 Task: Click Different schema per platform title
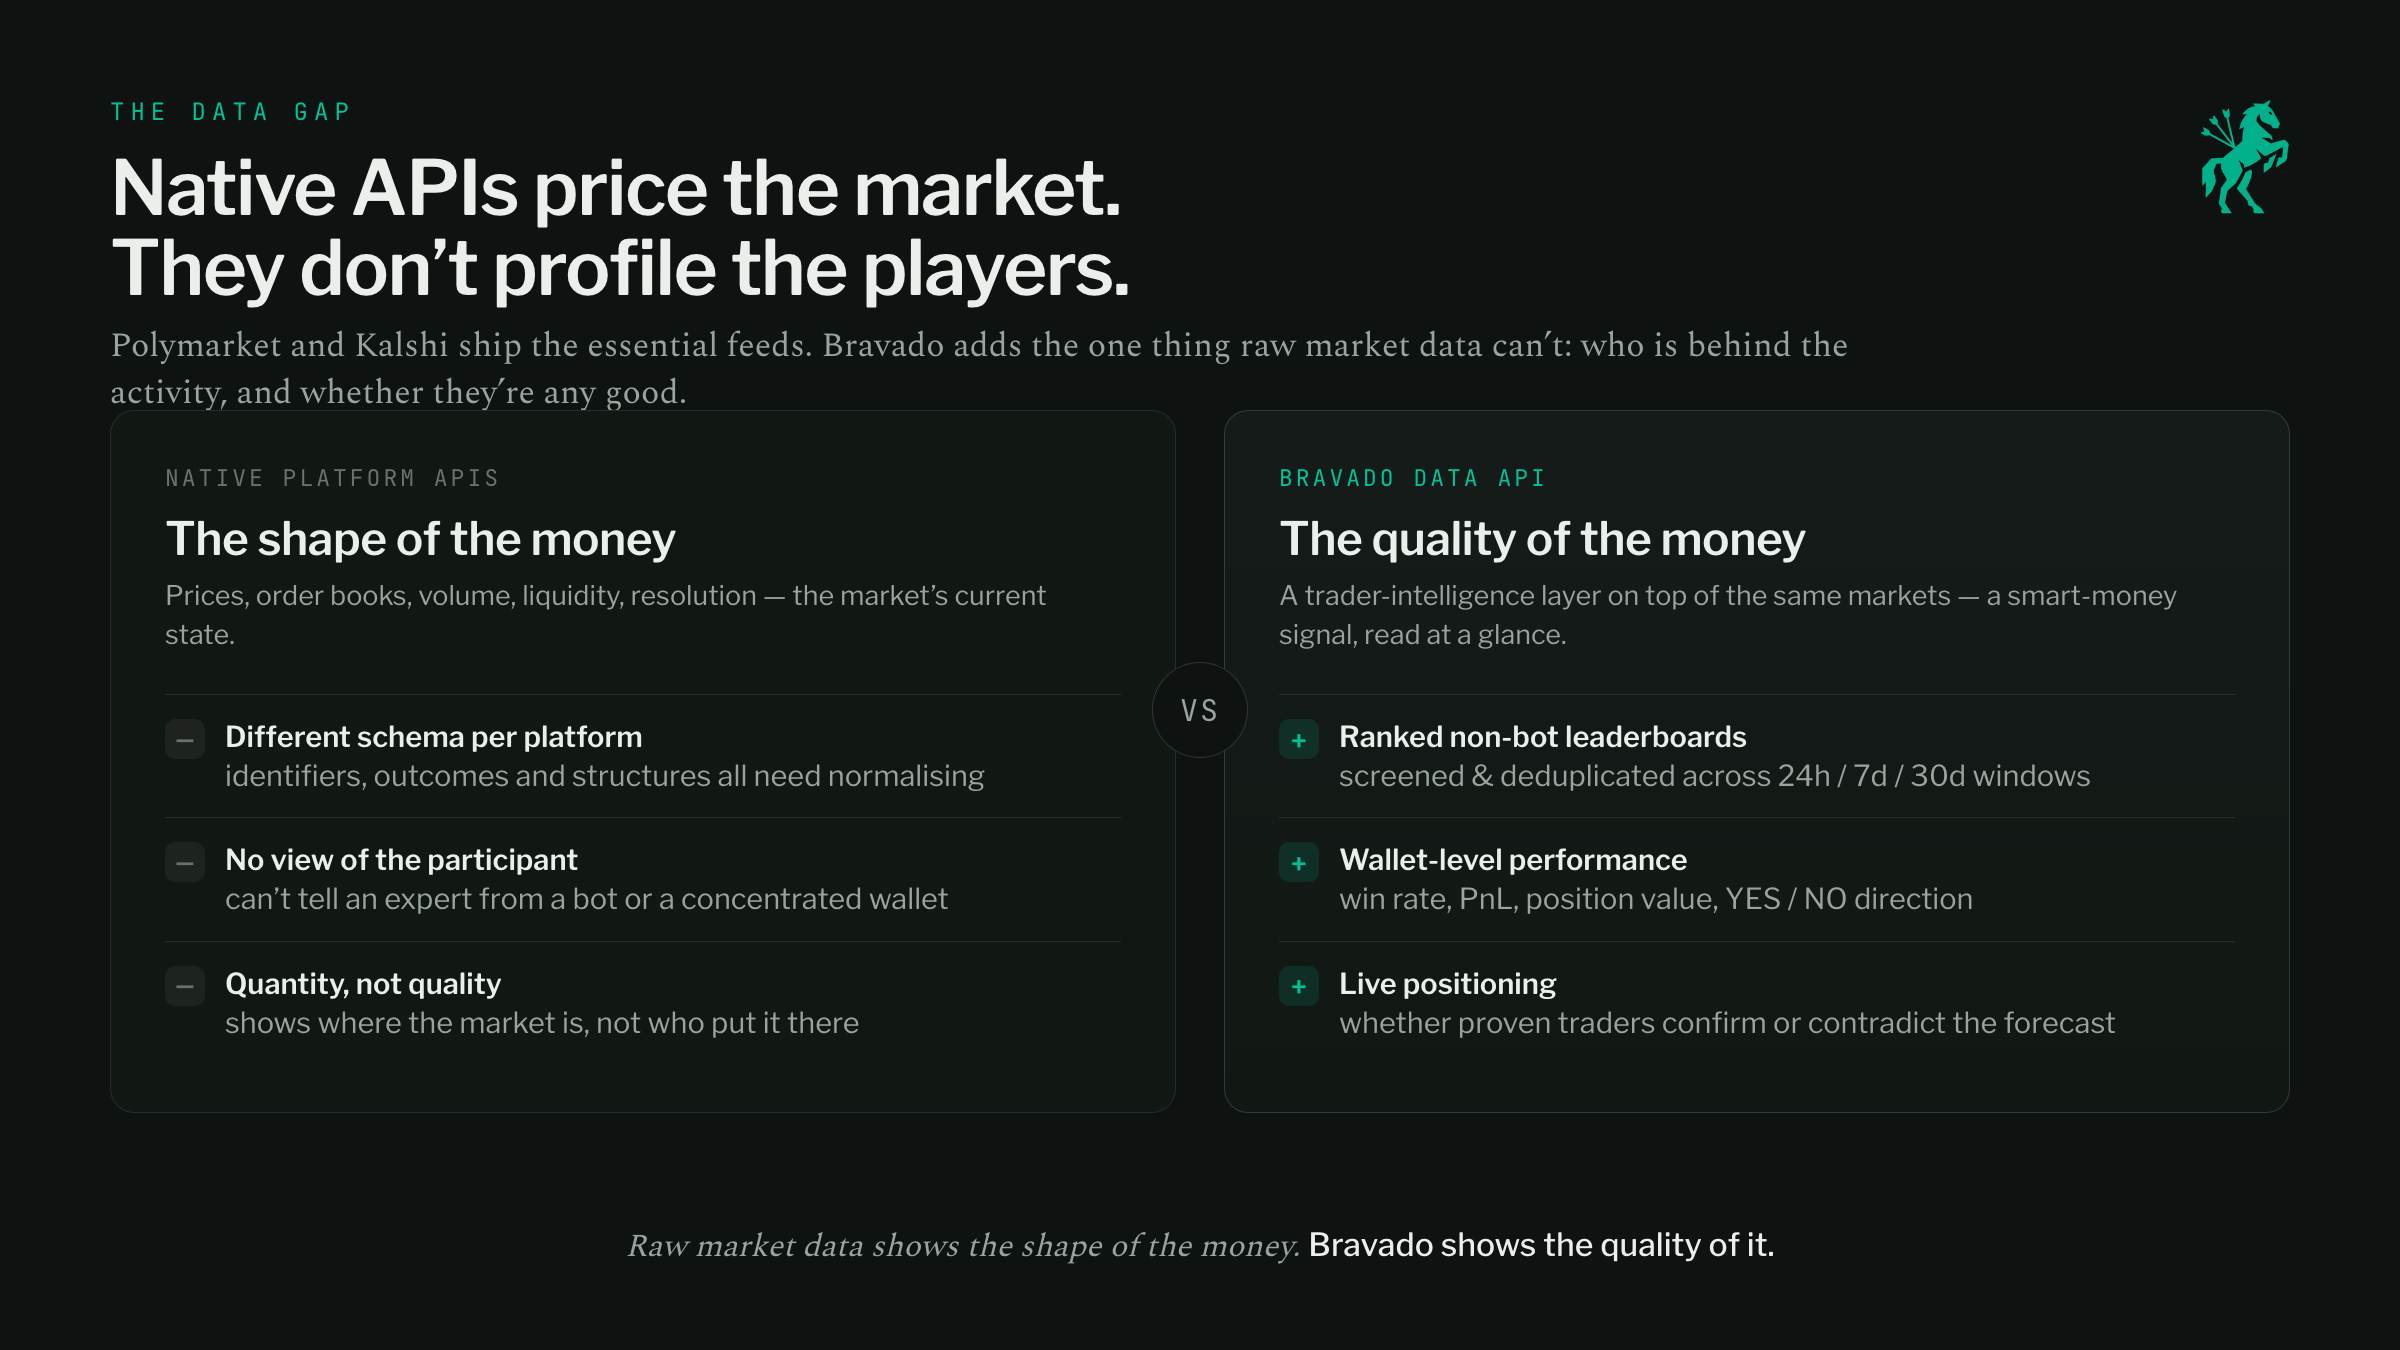pos(433,737)
